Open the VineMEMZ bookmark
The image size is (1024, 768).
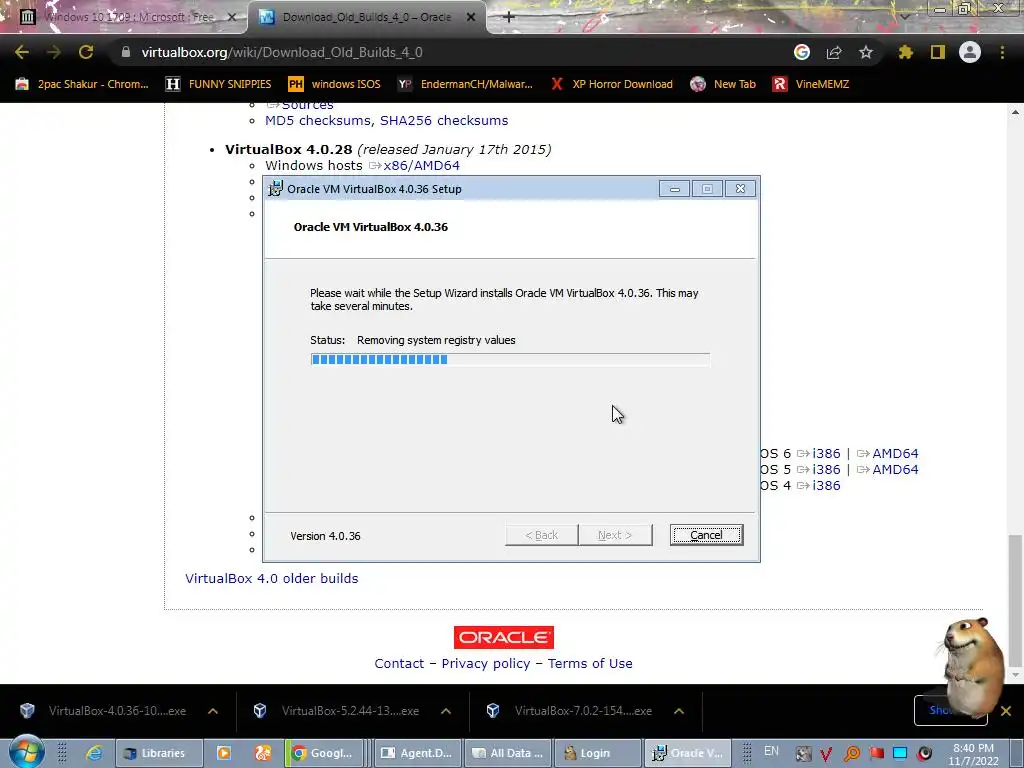(811, 84)
